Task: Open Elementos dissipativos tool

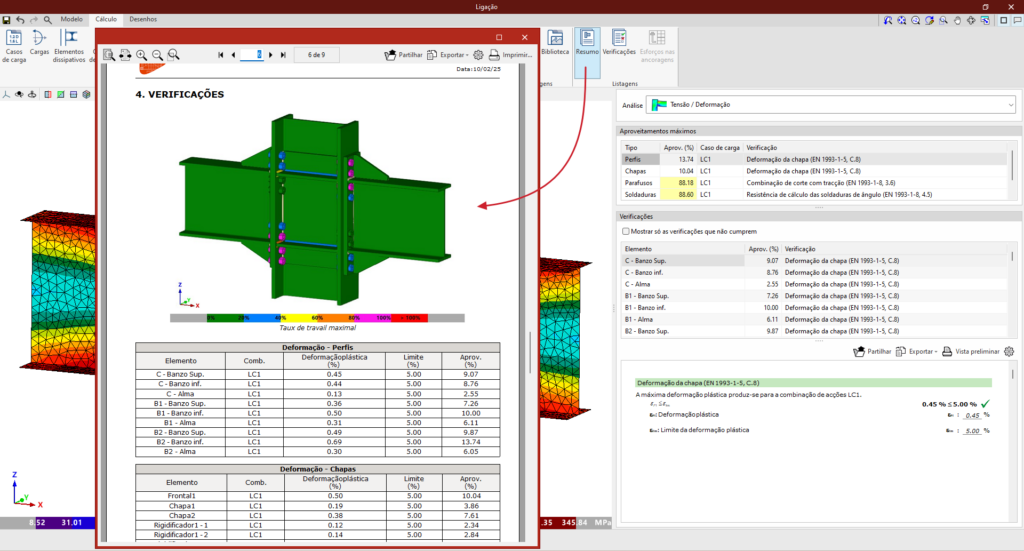Action: tap(69, 42)
